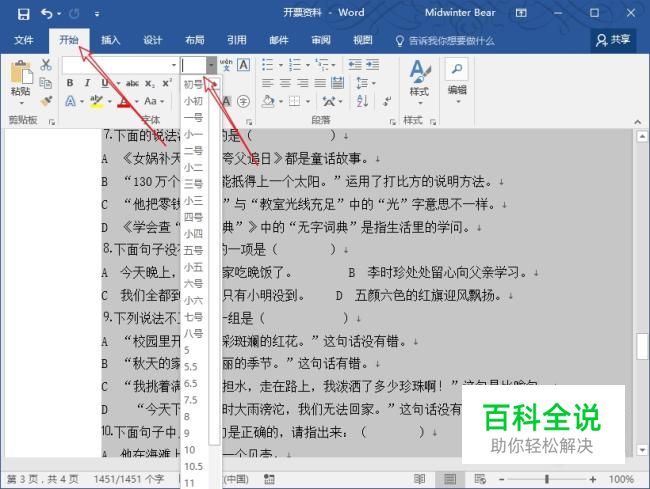Open Customize Quick Access Toolbar arrow
The image size is (650, 489).
97,15
